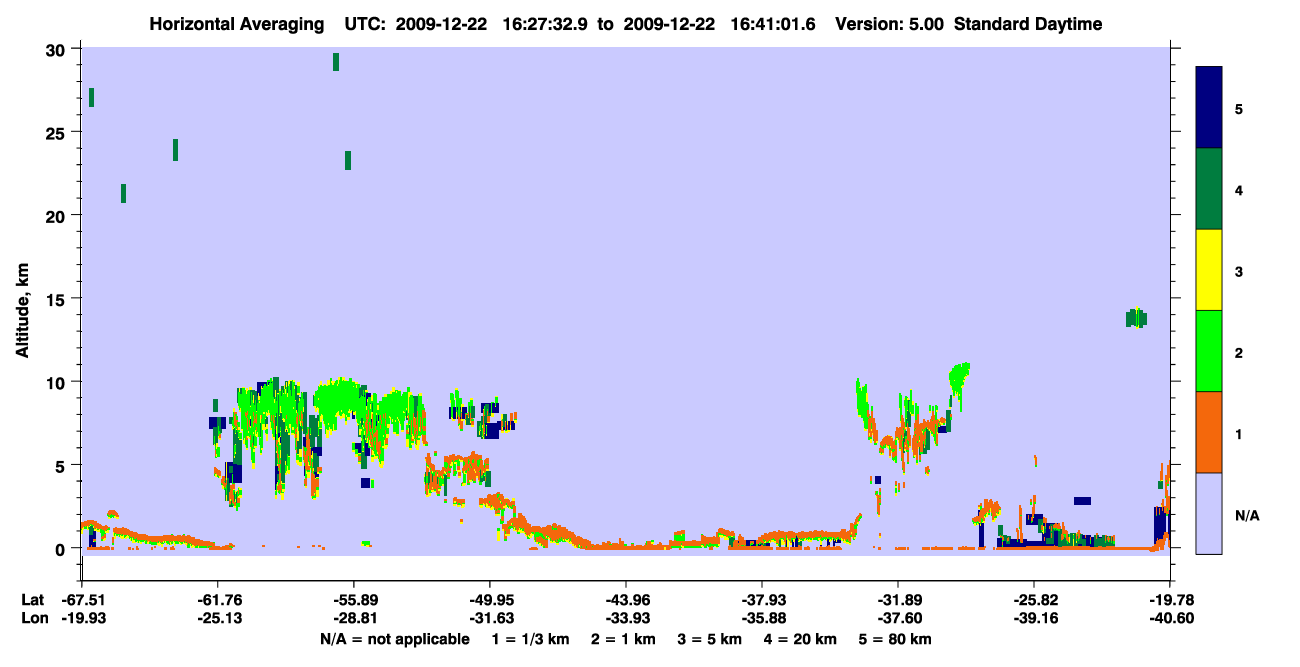Click the dark blue colorbar segment labeled 5
1300x667 pixels.
click(1209, 108)
